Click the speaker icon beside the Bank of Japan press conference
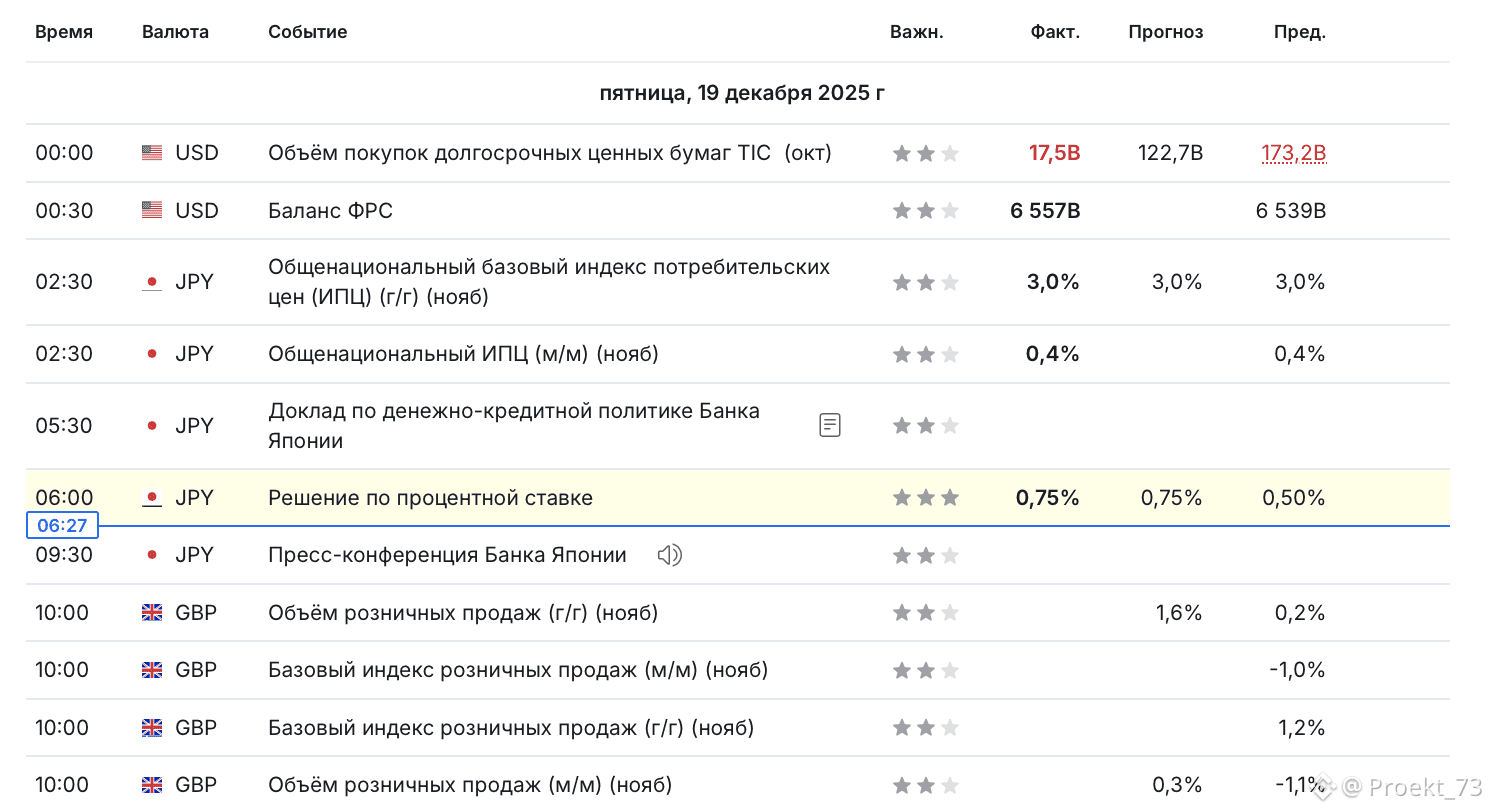This screenshot has height=812, width=1490. coord(669,555)
